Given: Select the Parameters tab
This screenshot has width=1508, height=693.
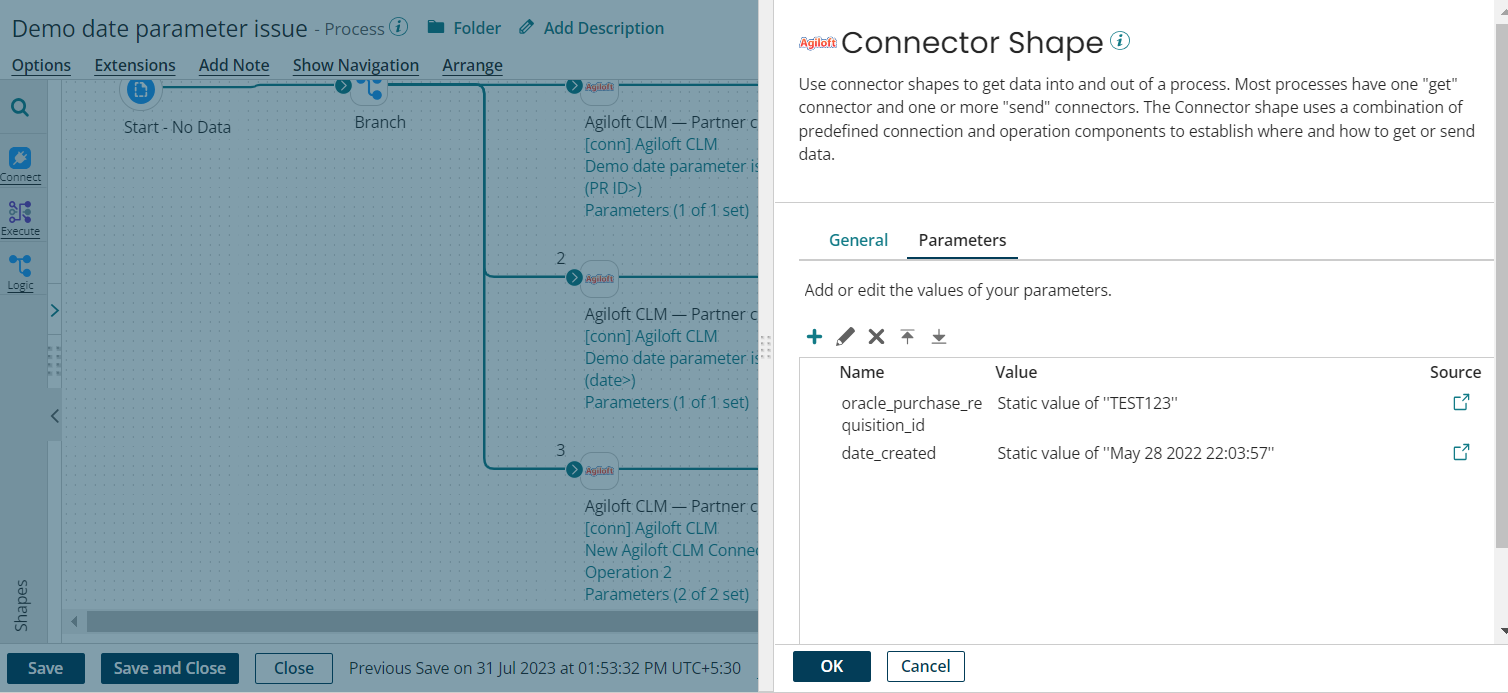Looking at the screenshot, I should [x=961, y=240].
